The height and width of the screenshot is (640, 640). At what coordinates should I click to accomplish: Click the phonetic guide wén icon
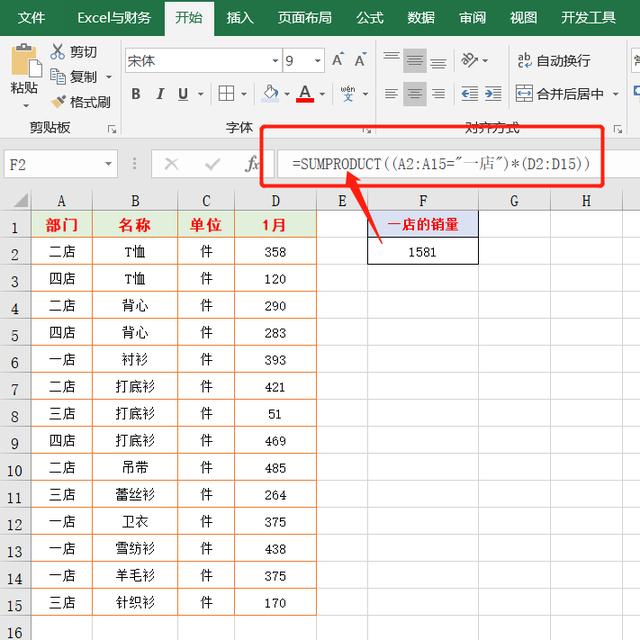pyautogui.click(x=348, y=93)
